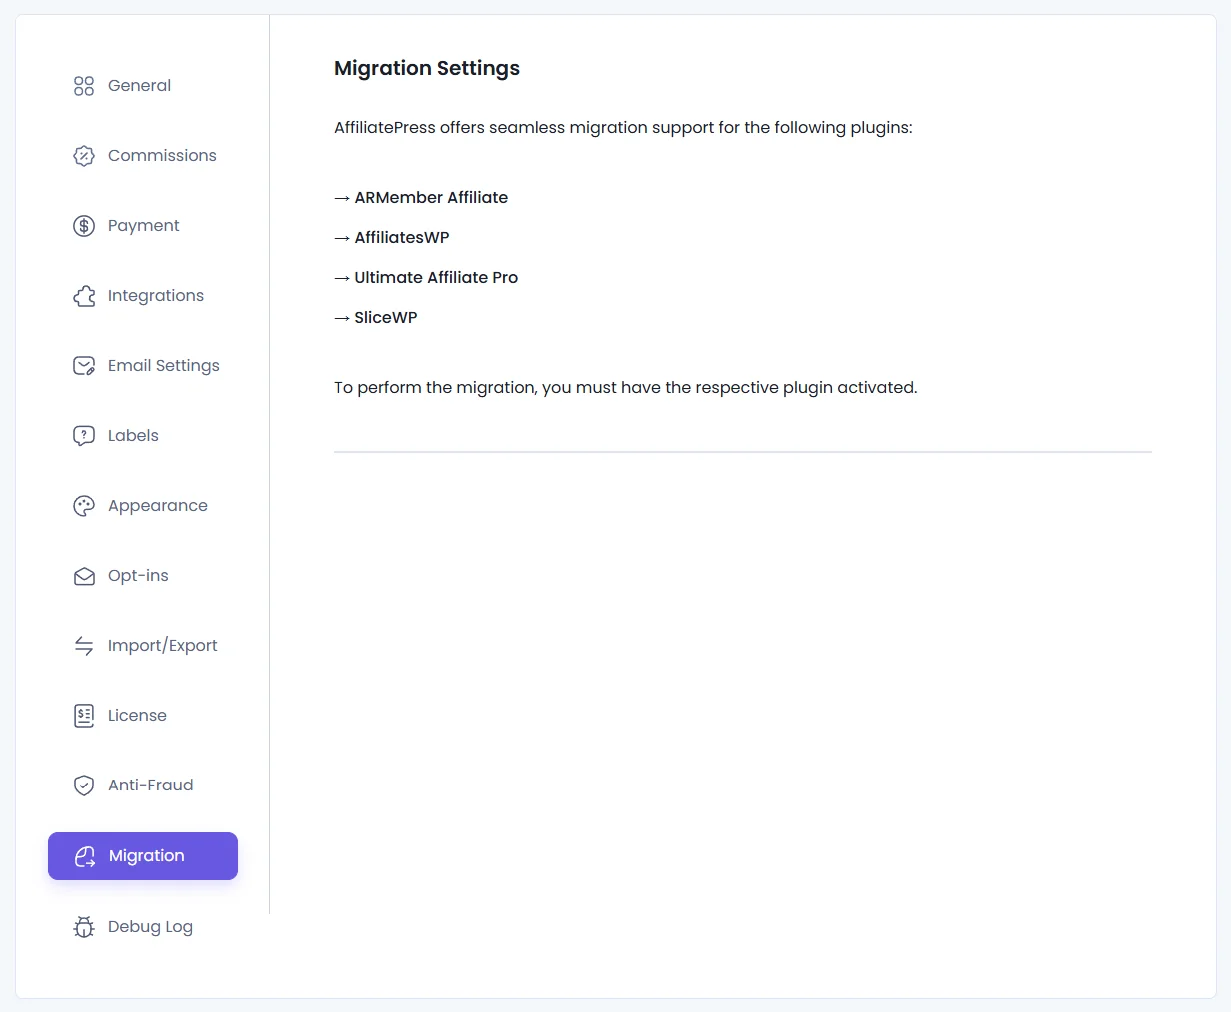This screenshot has height=1012, width=1231.
Task: Click the Labels question bubble icon
Action: pos(84,436)
